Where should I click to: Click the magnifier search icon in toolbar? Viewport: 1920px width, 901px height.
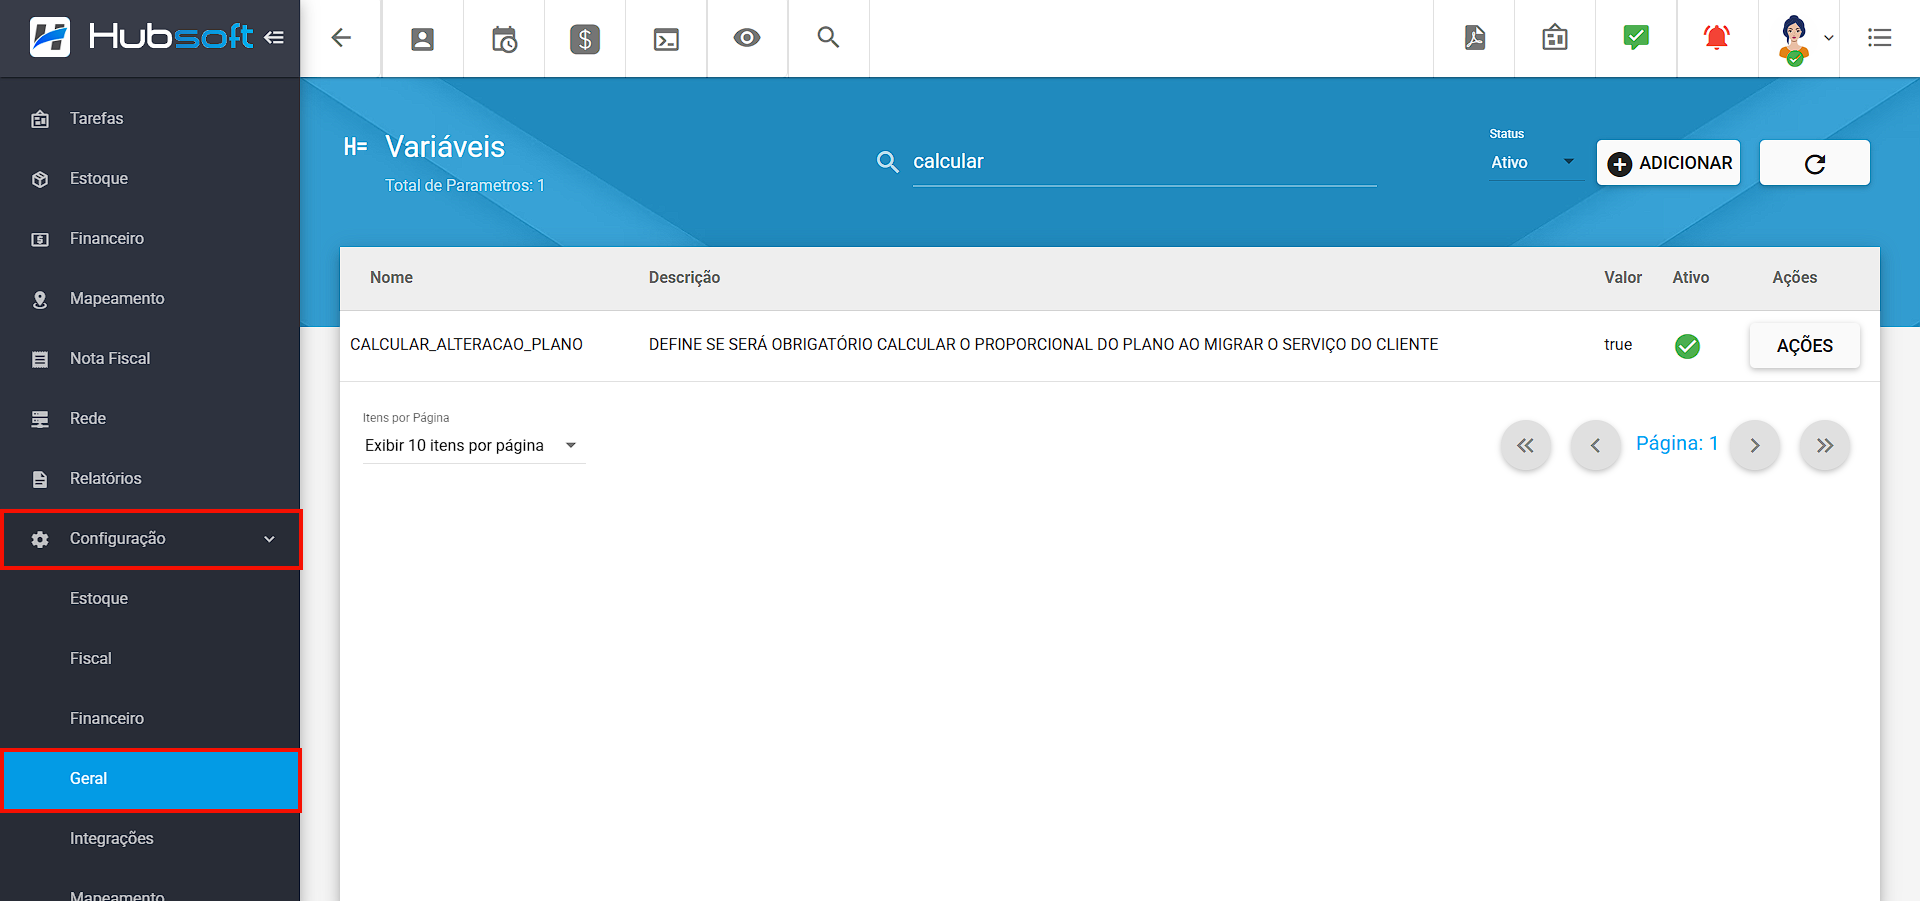click(x=828, y=38)
